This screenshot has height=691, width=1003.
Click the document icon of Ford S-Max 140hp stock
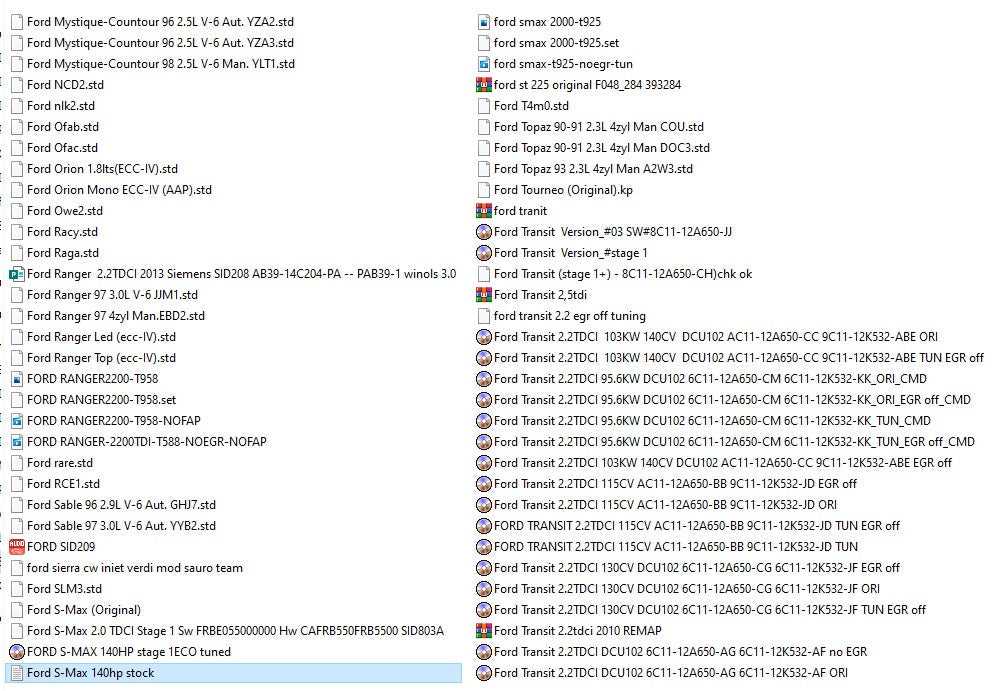coord(16,673)
